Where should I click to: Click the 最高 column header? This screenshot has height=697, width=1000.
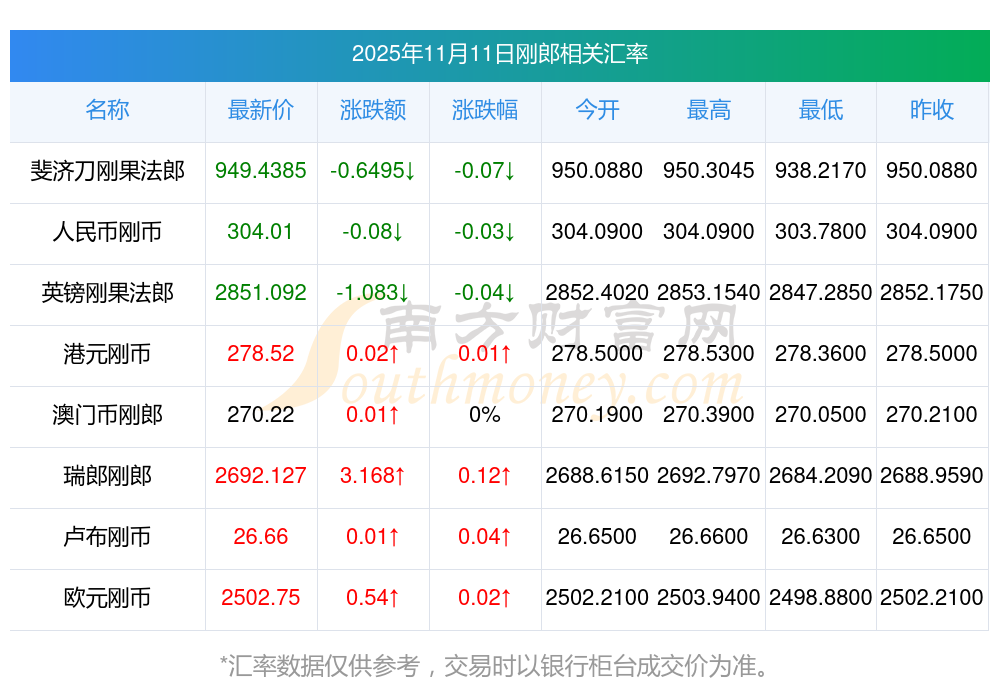click(709, 110)
